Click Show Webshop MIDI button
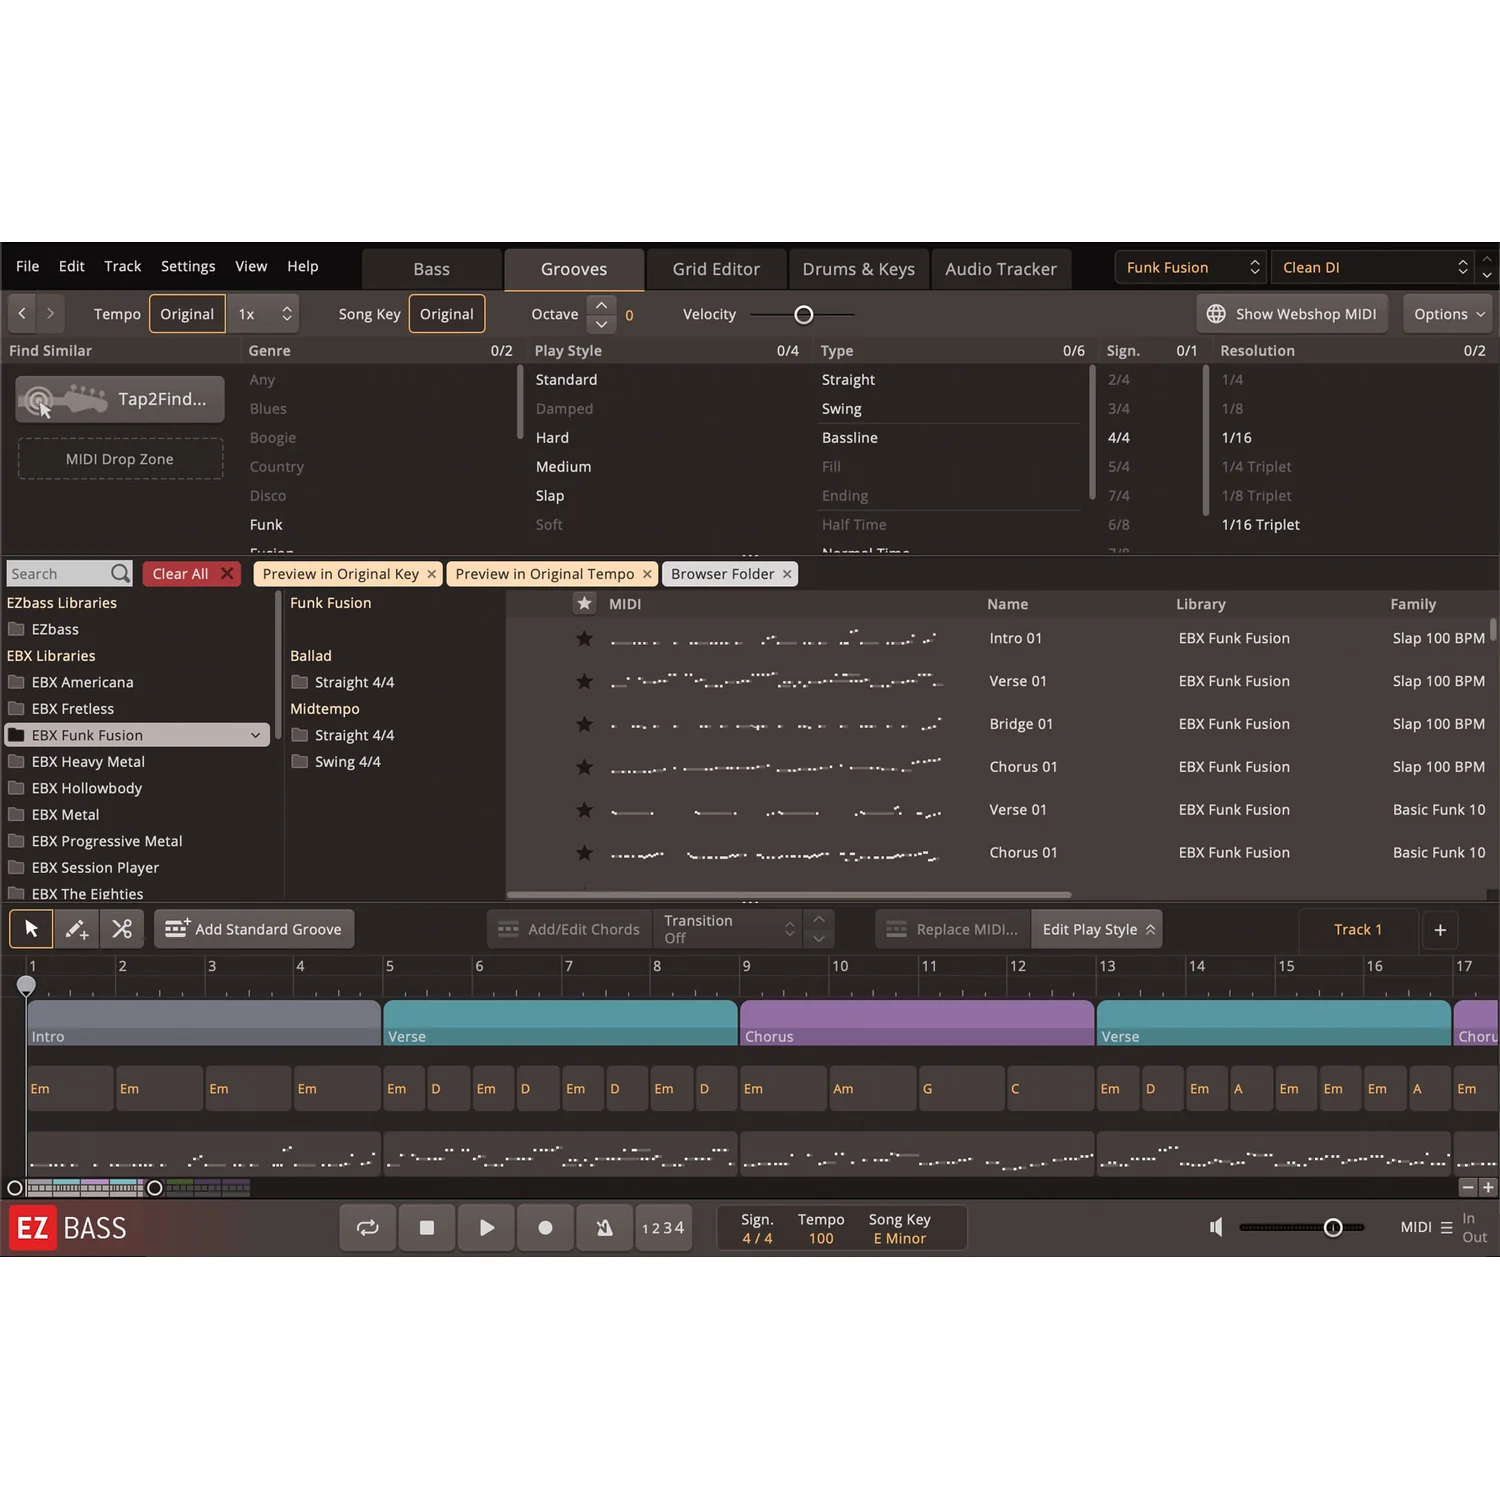Screen dimensions: 1500x1500 pyautogui.click(x=1292, y=314)
